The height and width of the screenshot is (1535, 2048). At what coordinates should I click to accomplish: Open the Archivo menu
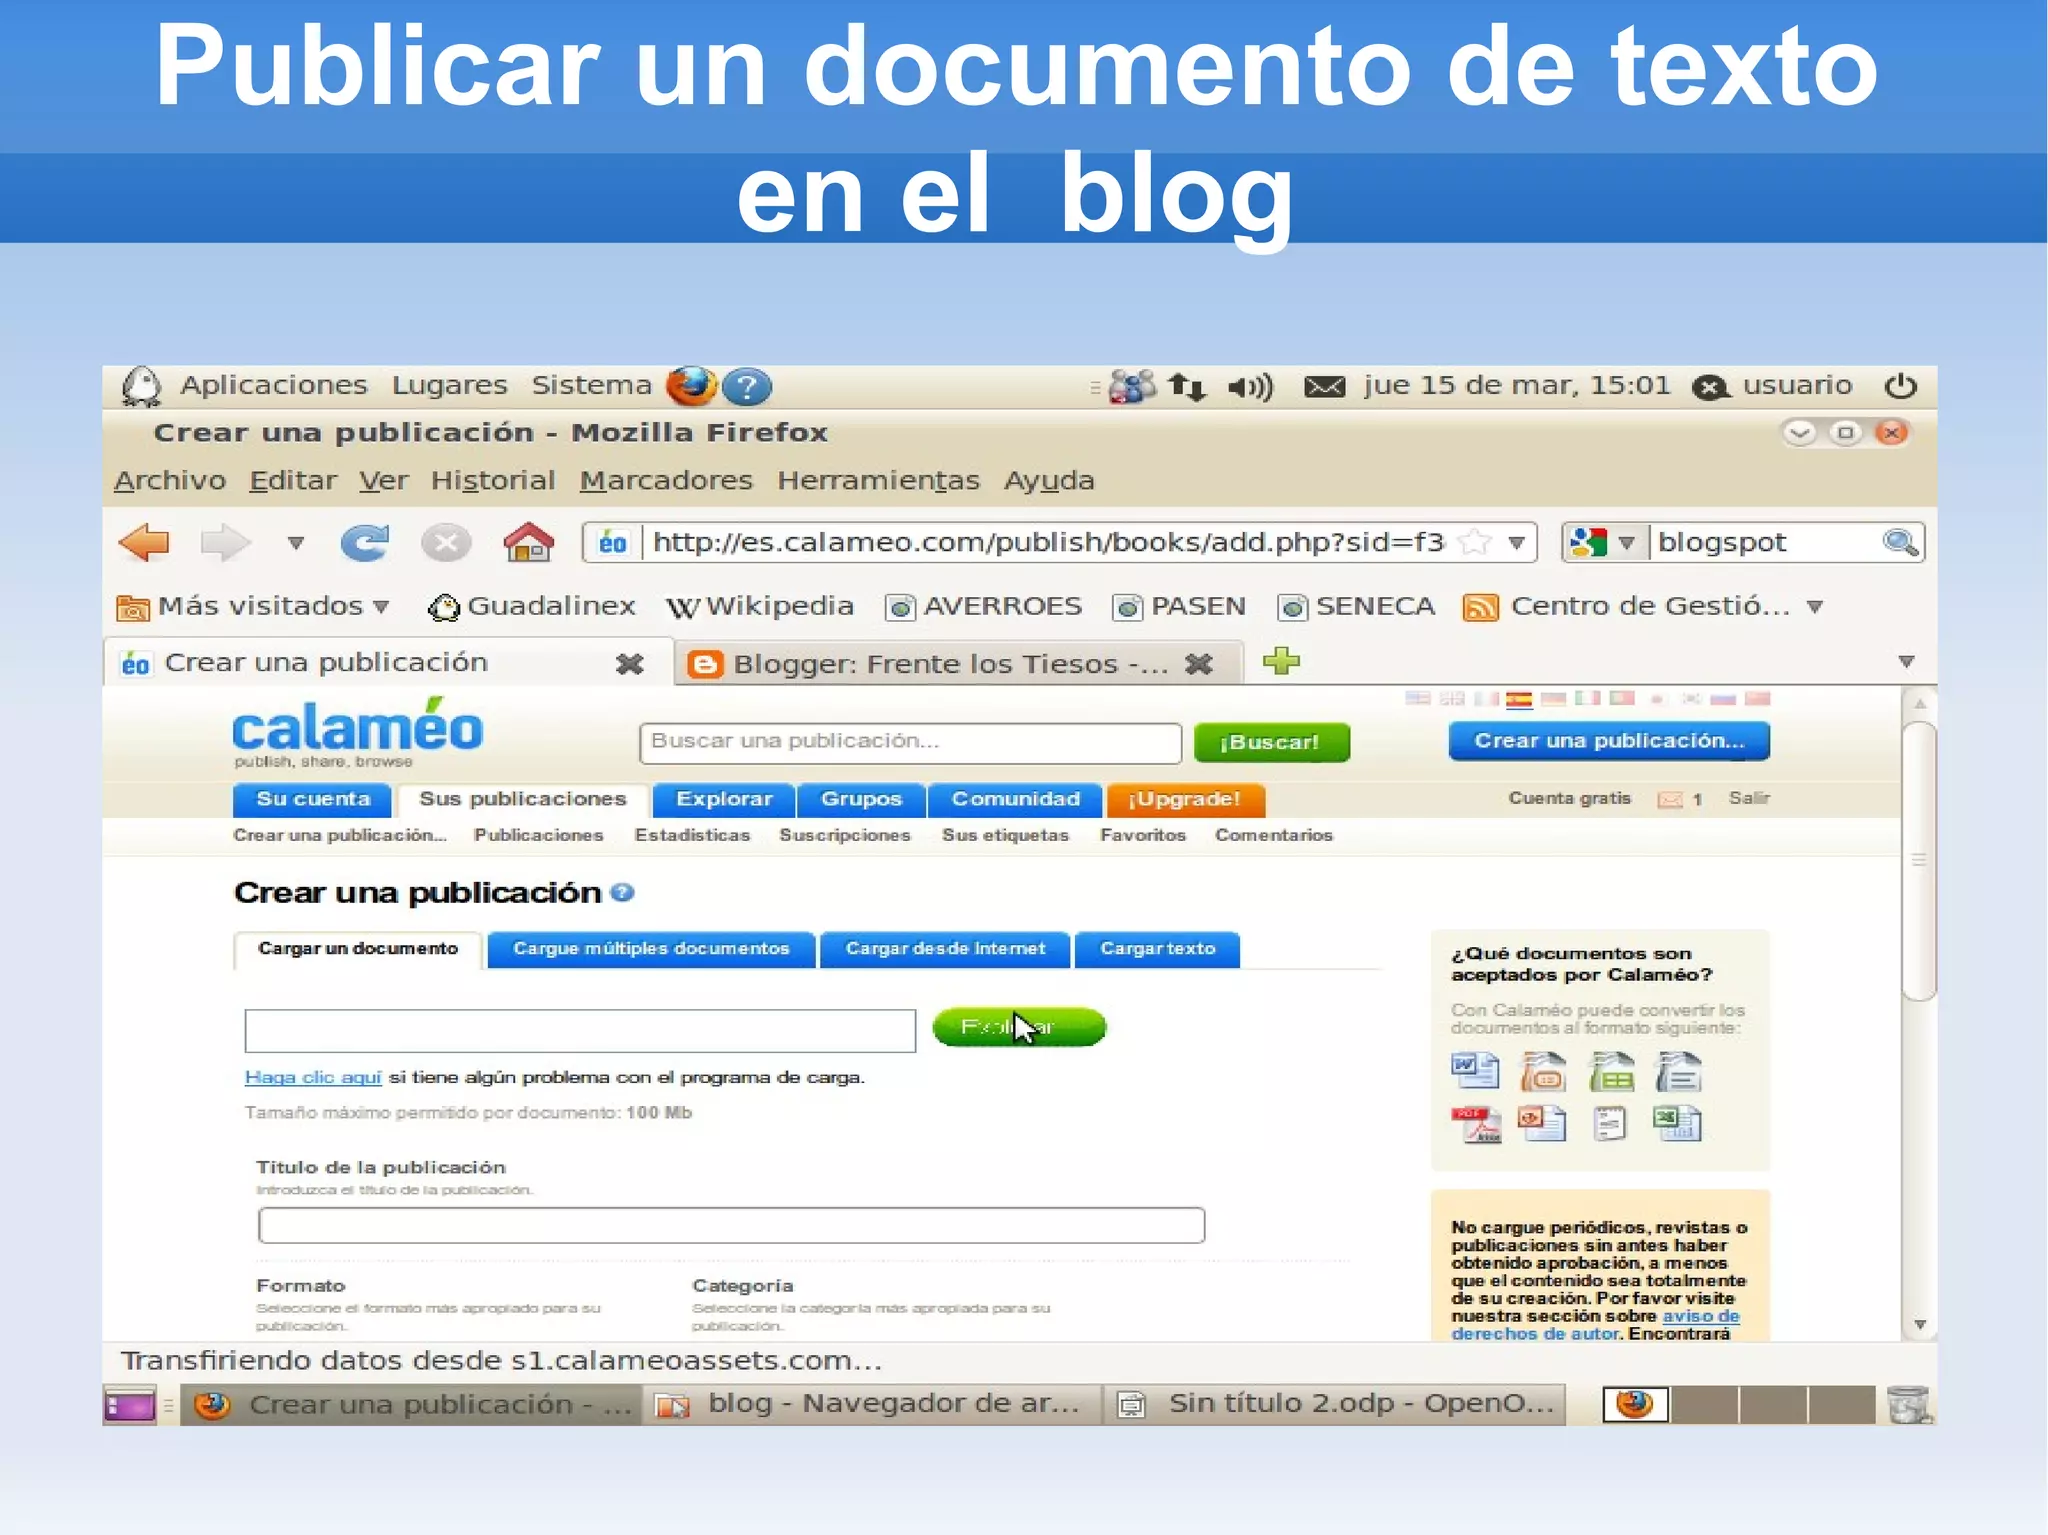coord(170,481)
